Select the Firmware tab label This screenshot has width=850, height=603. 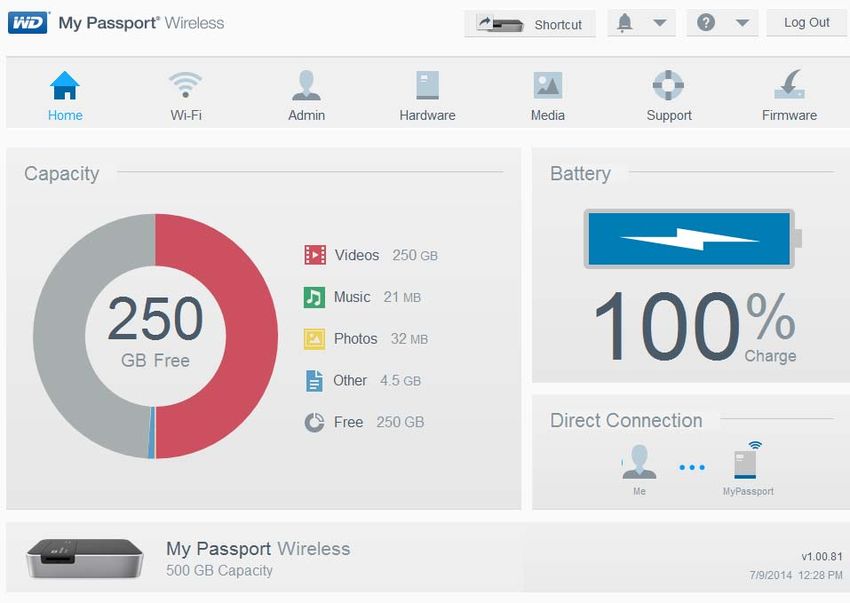click(x=789, y=116)
